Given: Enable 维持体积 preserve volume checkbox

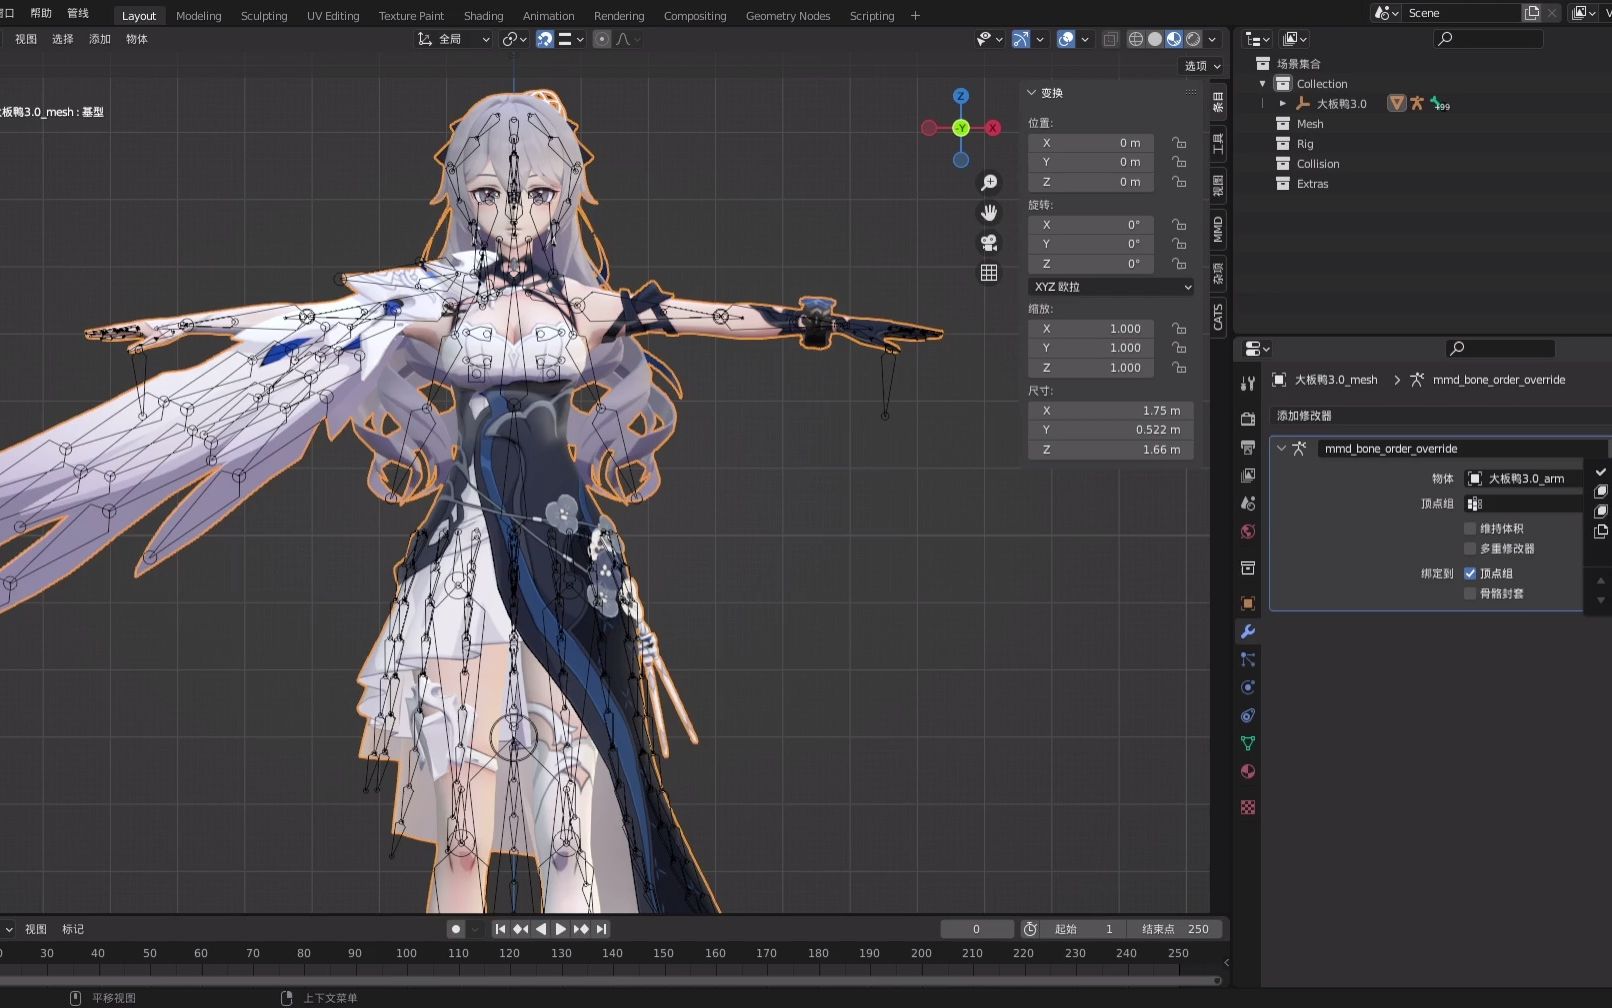Looking at the screenshot, I should tap(1470, 528).
